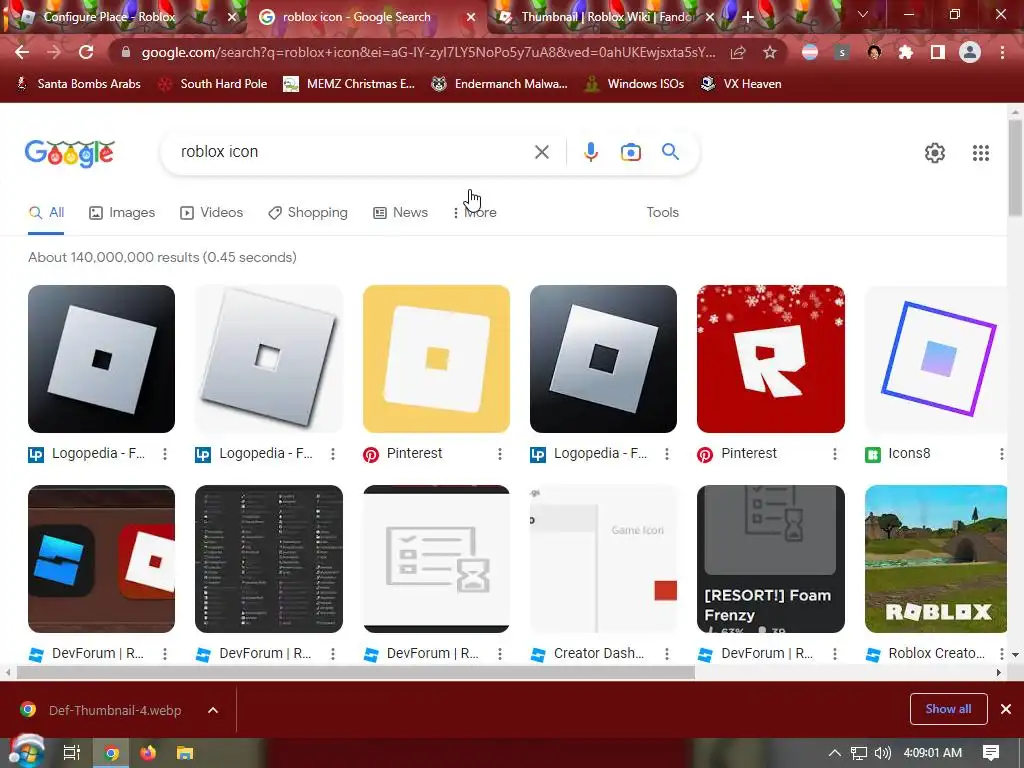This screenshot has height=768, width=1024.
Task: Open new browser tab with plus
Action: (x=748, y=17)
